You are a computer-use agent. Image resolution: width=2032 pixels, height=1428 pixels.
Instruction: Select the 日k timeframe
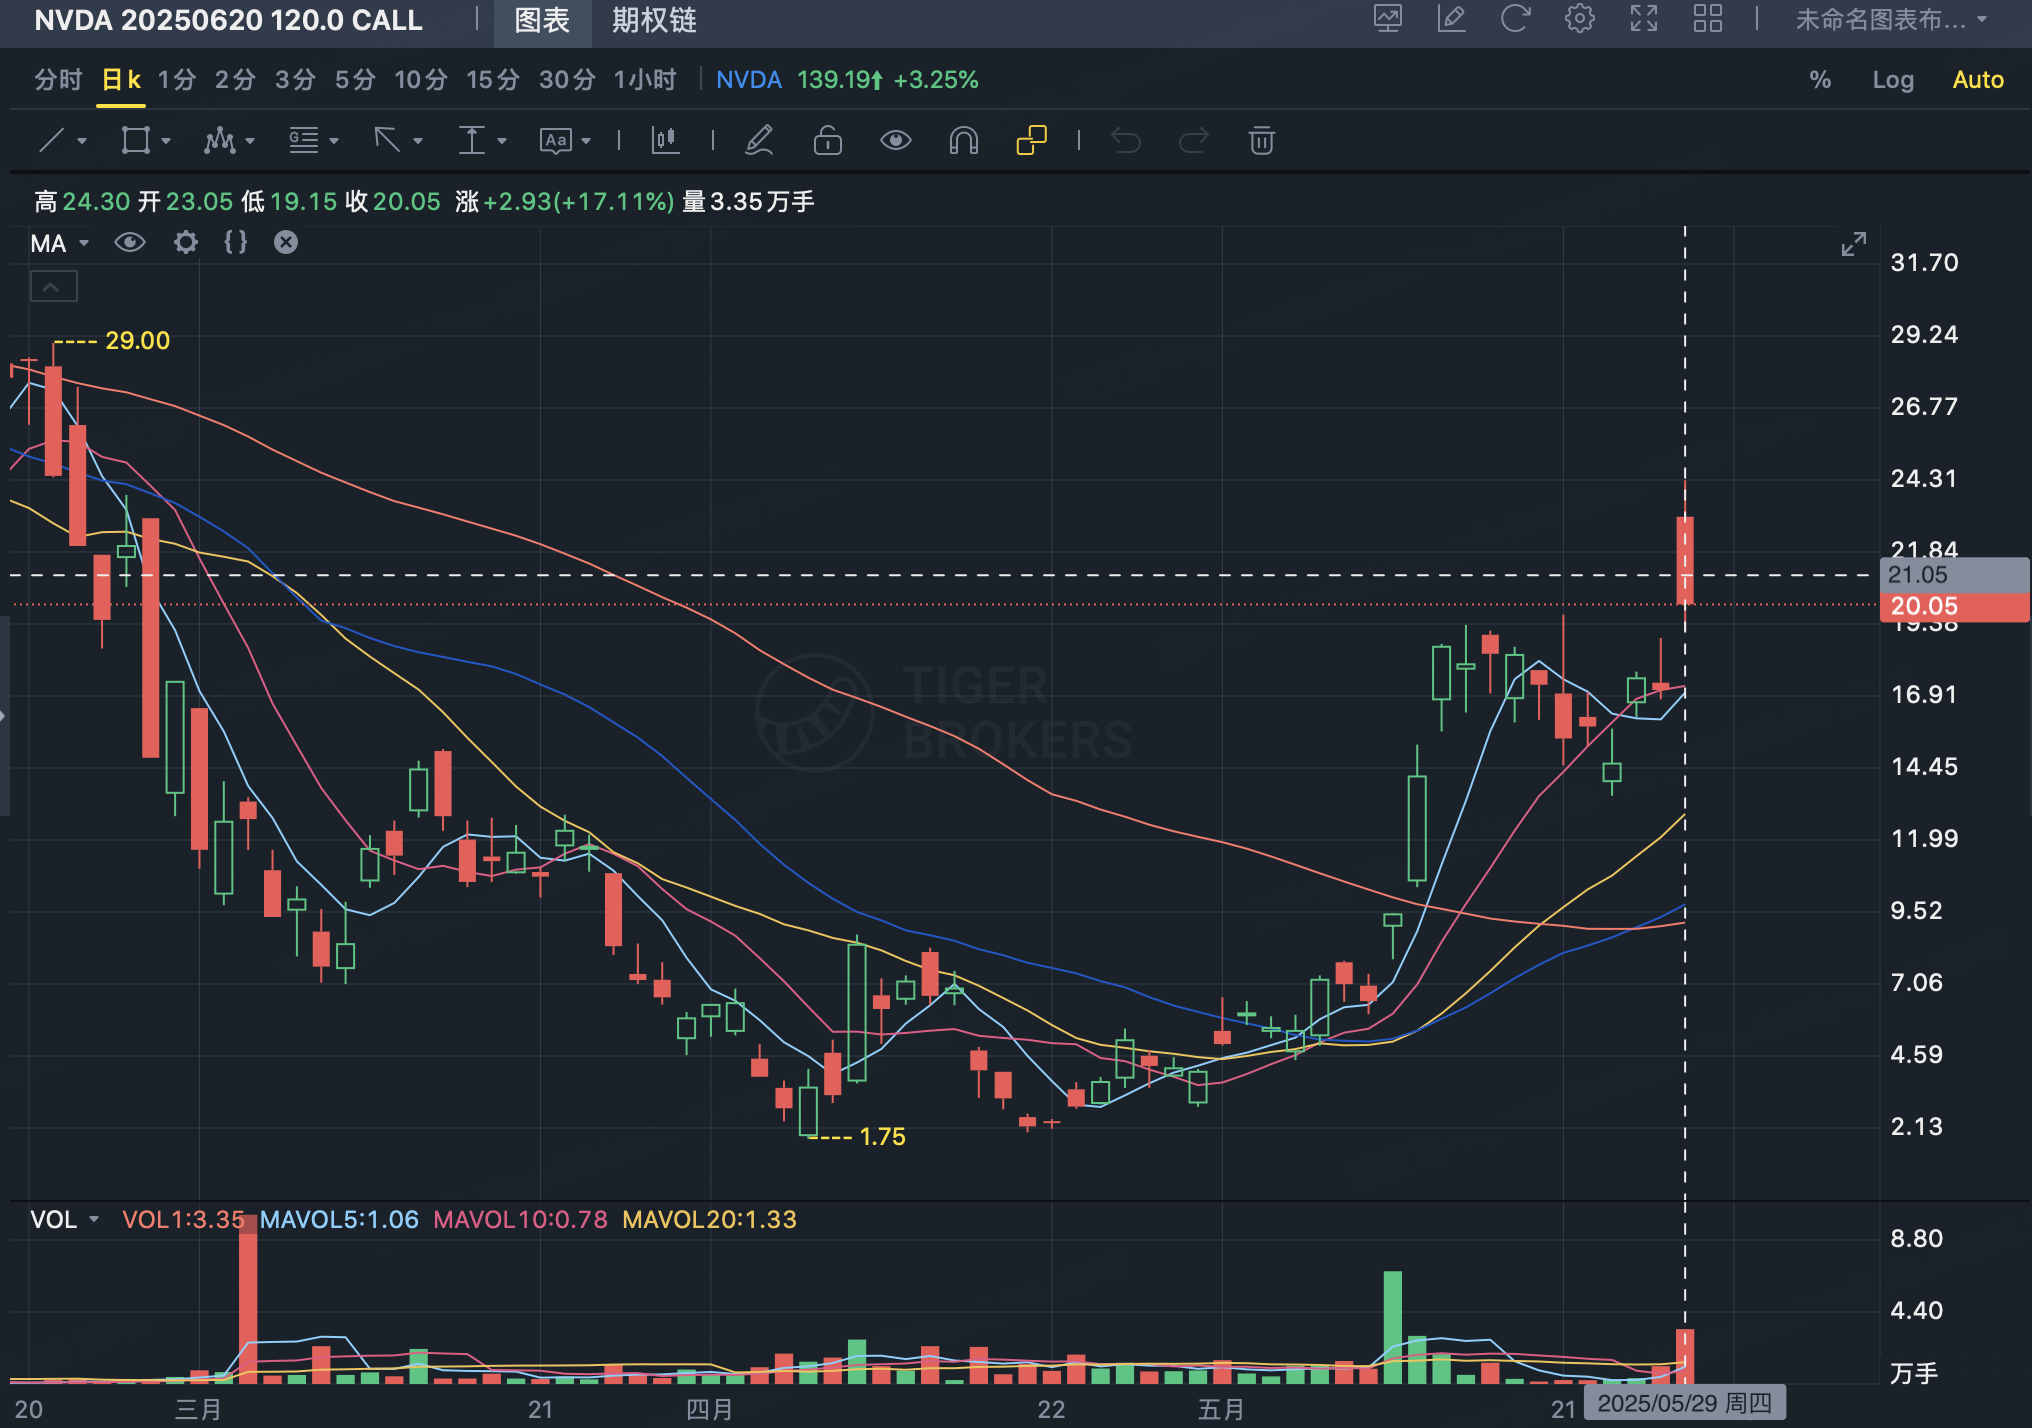pyautogui.click(x=121, y=80)
